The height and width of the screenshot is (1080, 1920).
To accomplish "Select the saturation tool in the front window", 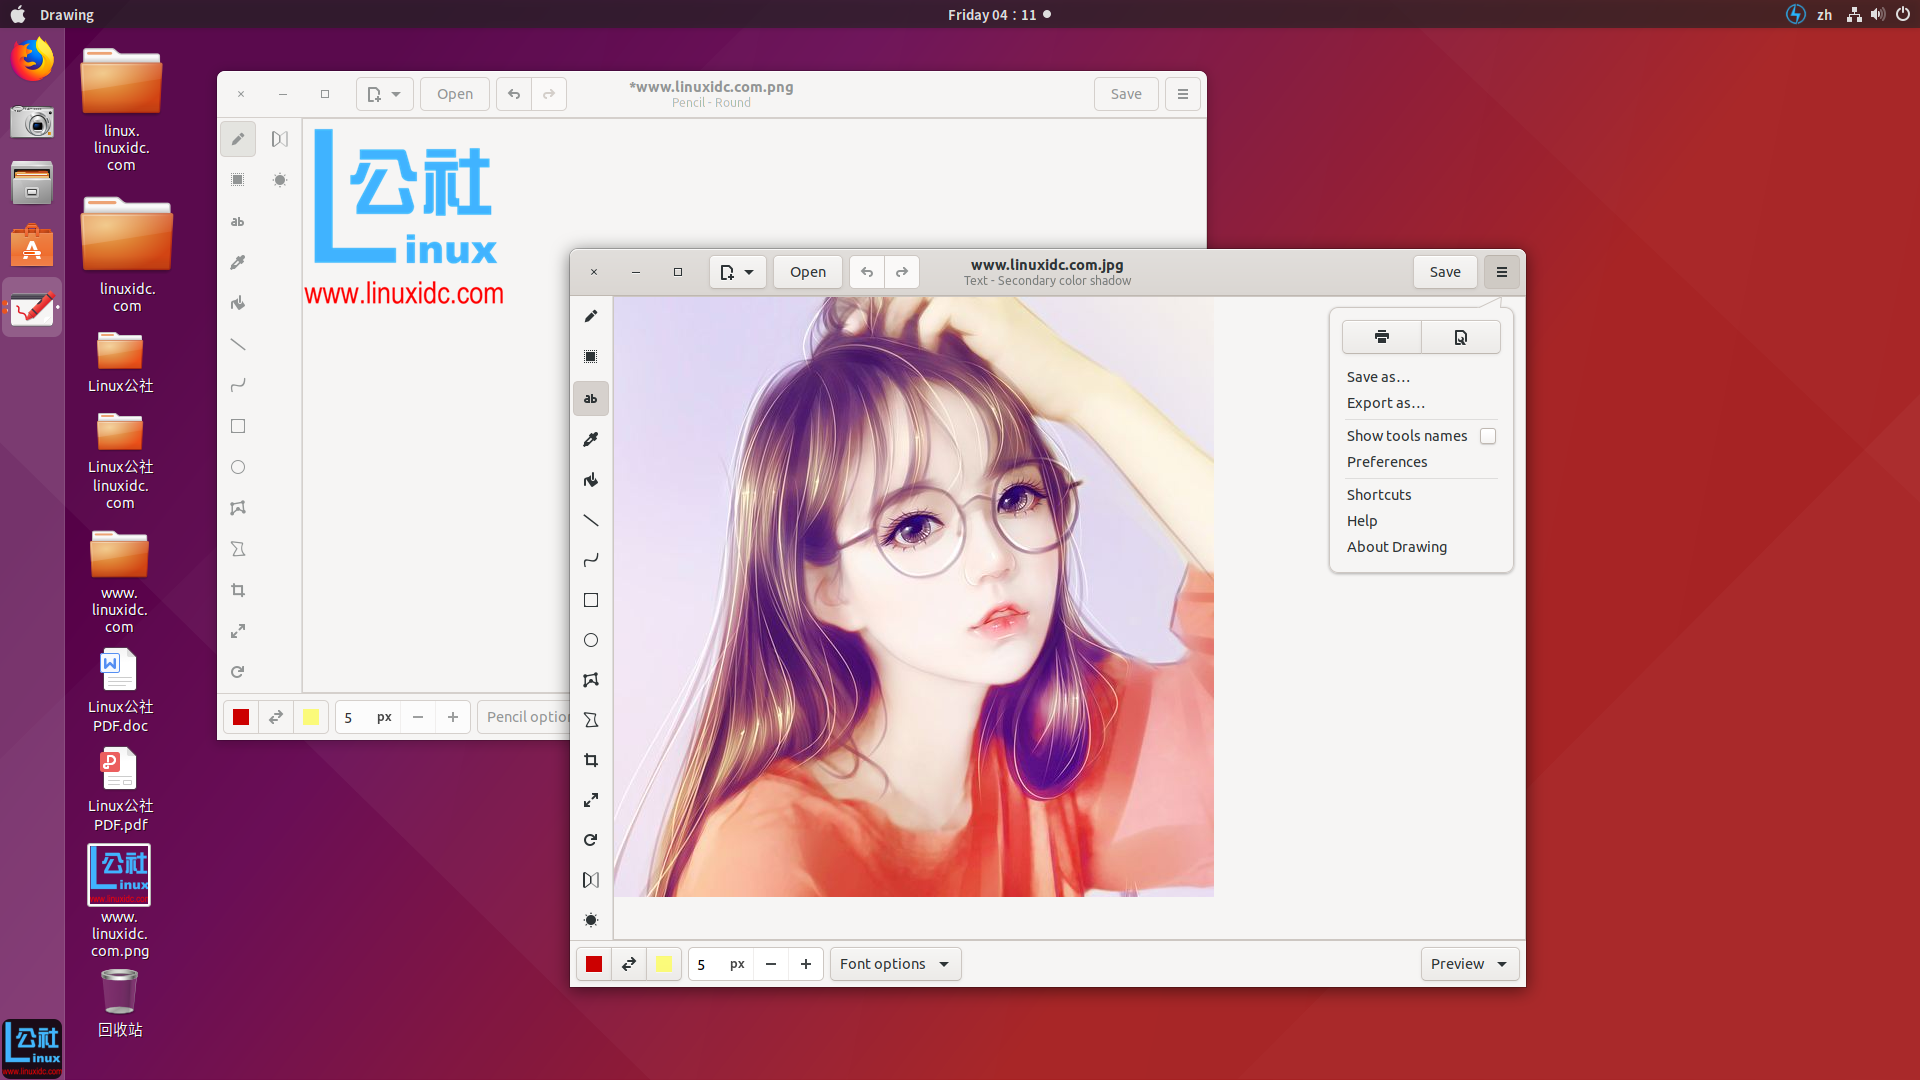I will pyautogui.click(x=591, y=921).
